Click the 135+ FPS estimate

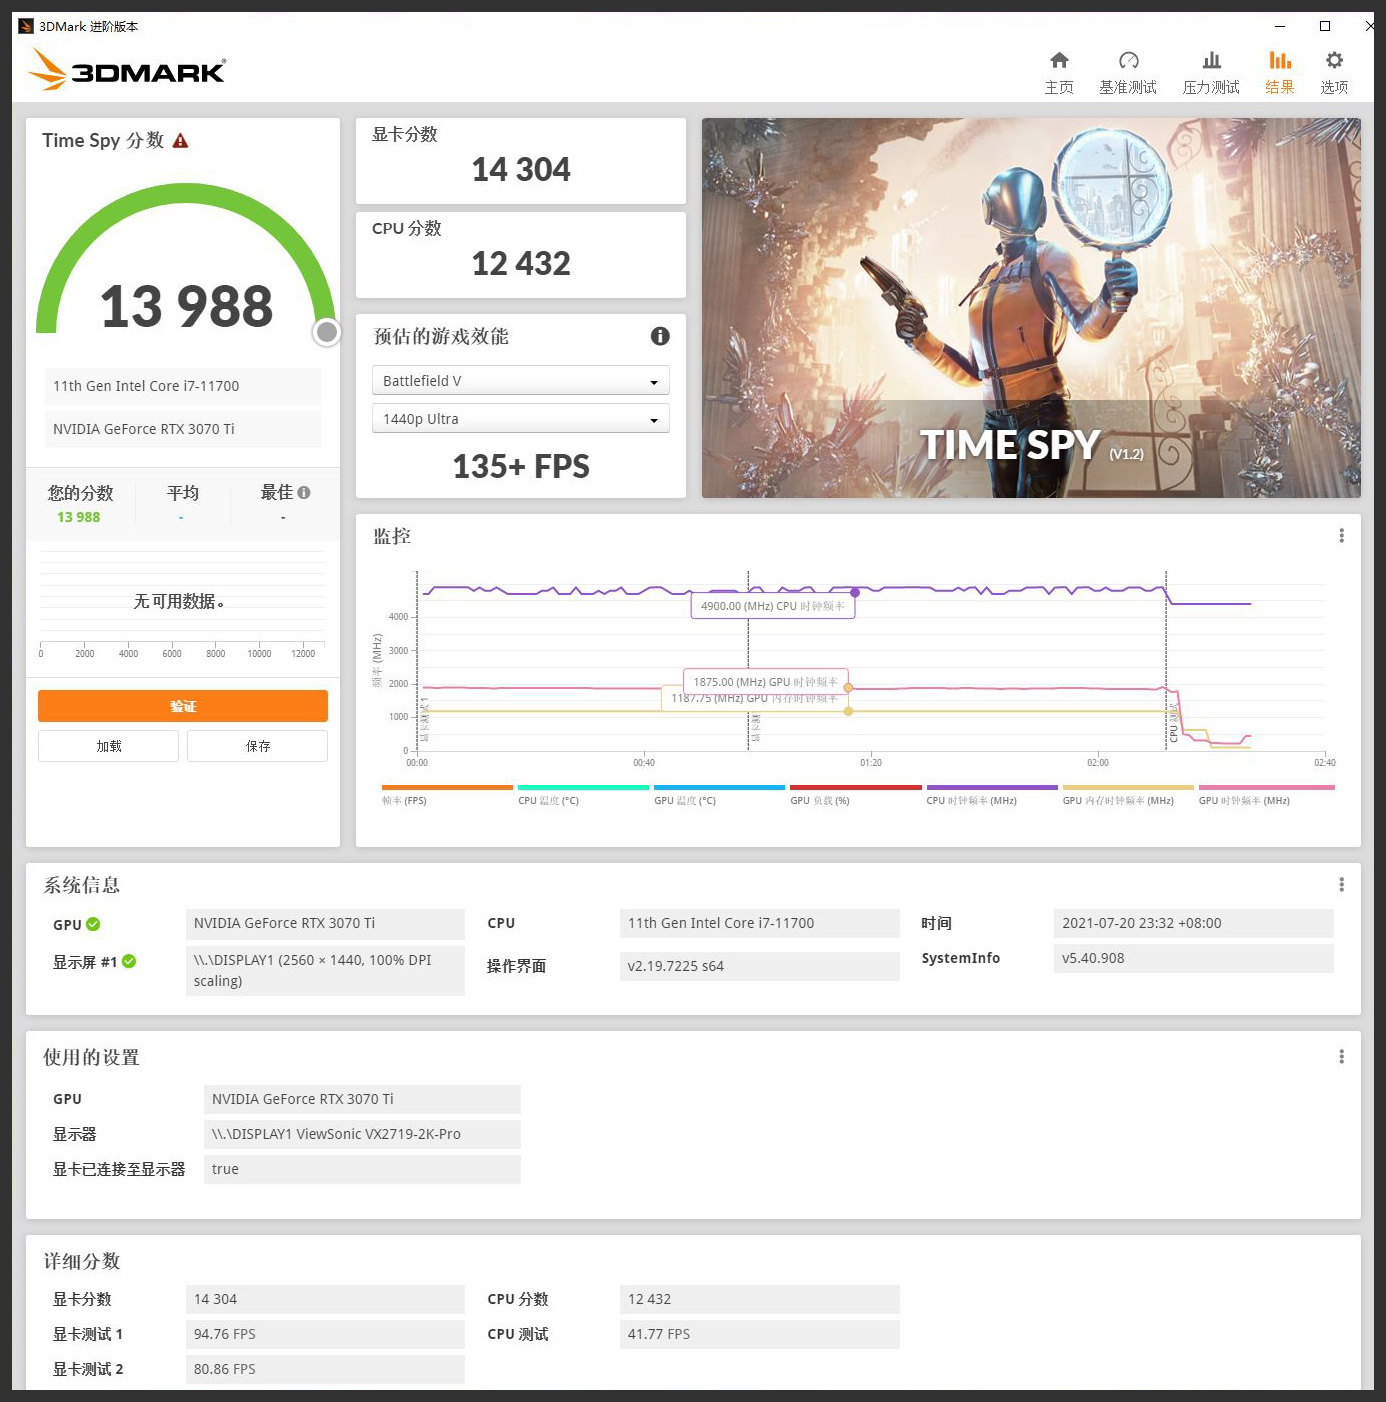[x=521, y=466]
